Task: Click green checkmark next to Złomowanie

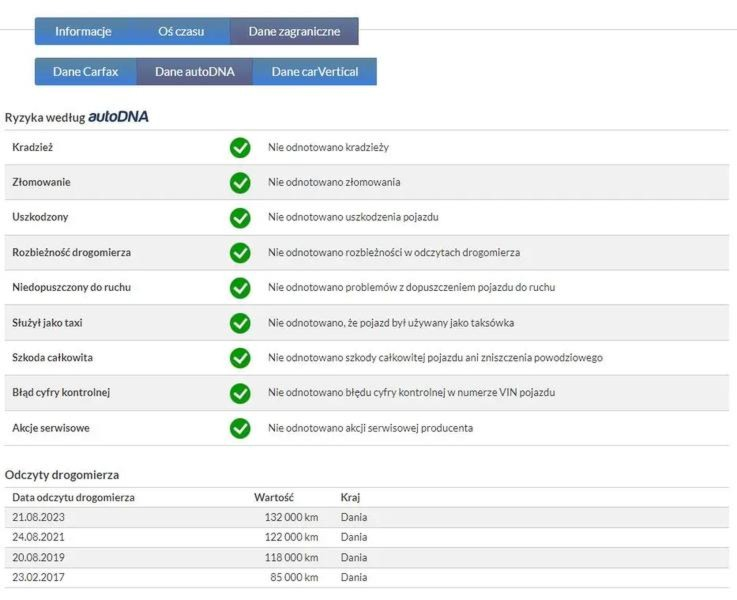Action: [x=240, y=183]
